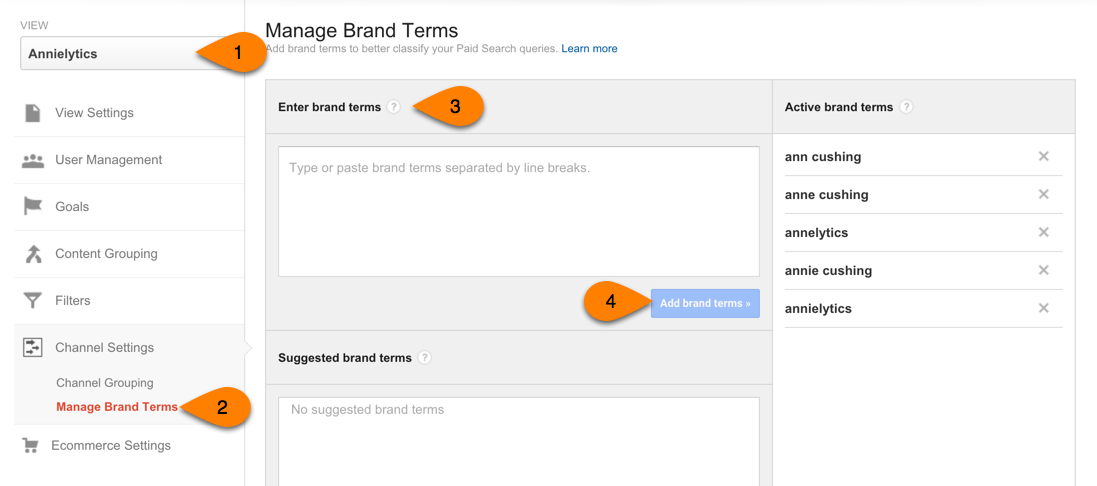Image resolution: width=1097 pixels, height=486 pixels.
Task: Click into the brand terms text box
Action: (518, 210)
